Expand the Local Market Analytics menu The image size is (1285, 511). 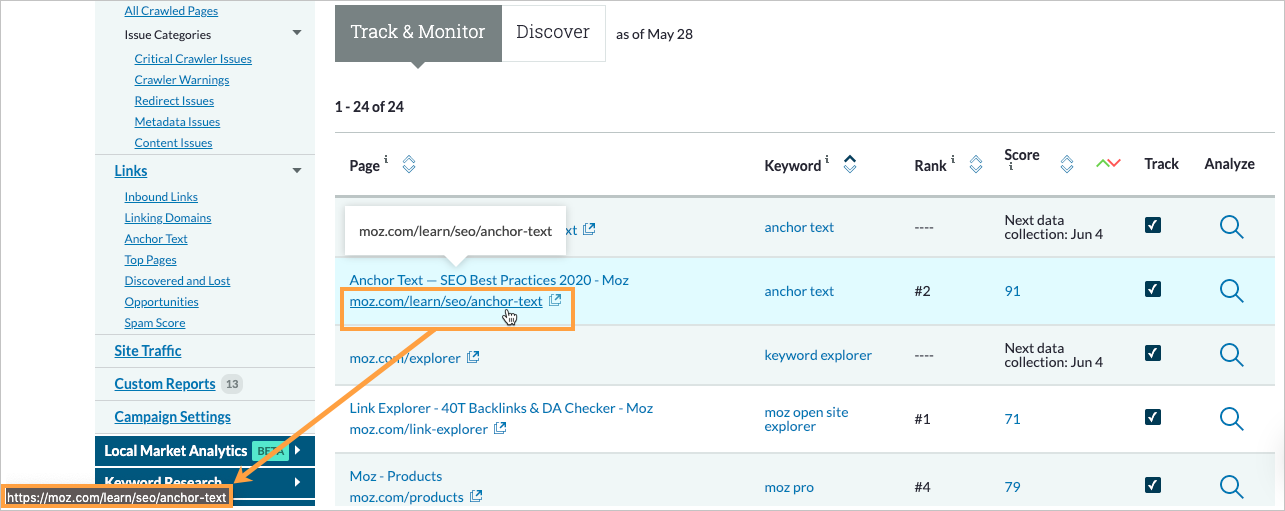point(297,451)
